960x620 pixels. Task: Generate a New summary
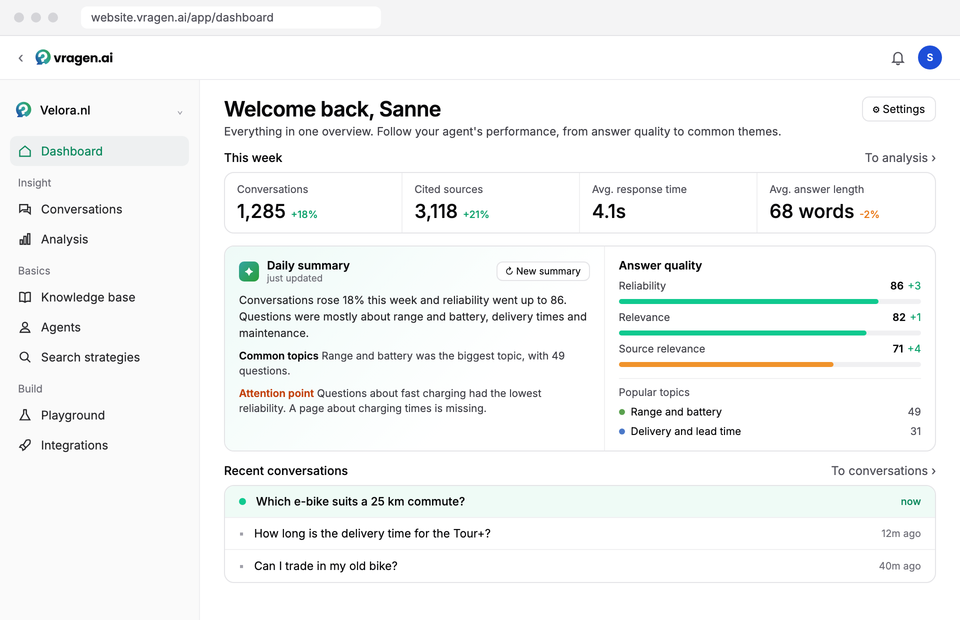(x=543, y=271)
